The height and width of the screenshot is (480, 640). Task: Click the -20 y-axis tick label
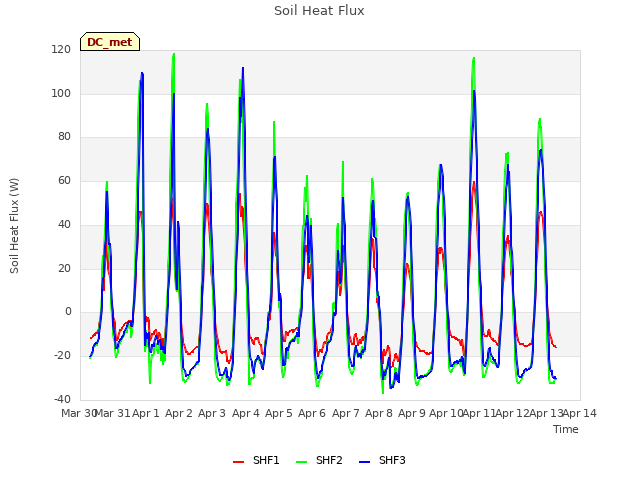[x=62, y=356]
